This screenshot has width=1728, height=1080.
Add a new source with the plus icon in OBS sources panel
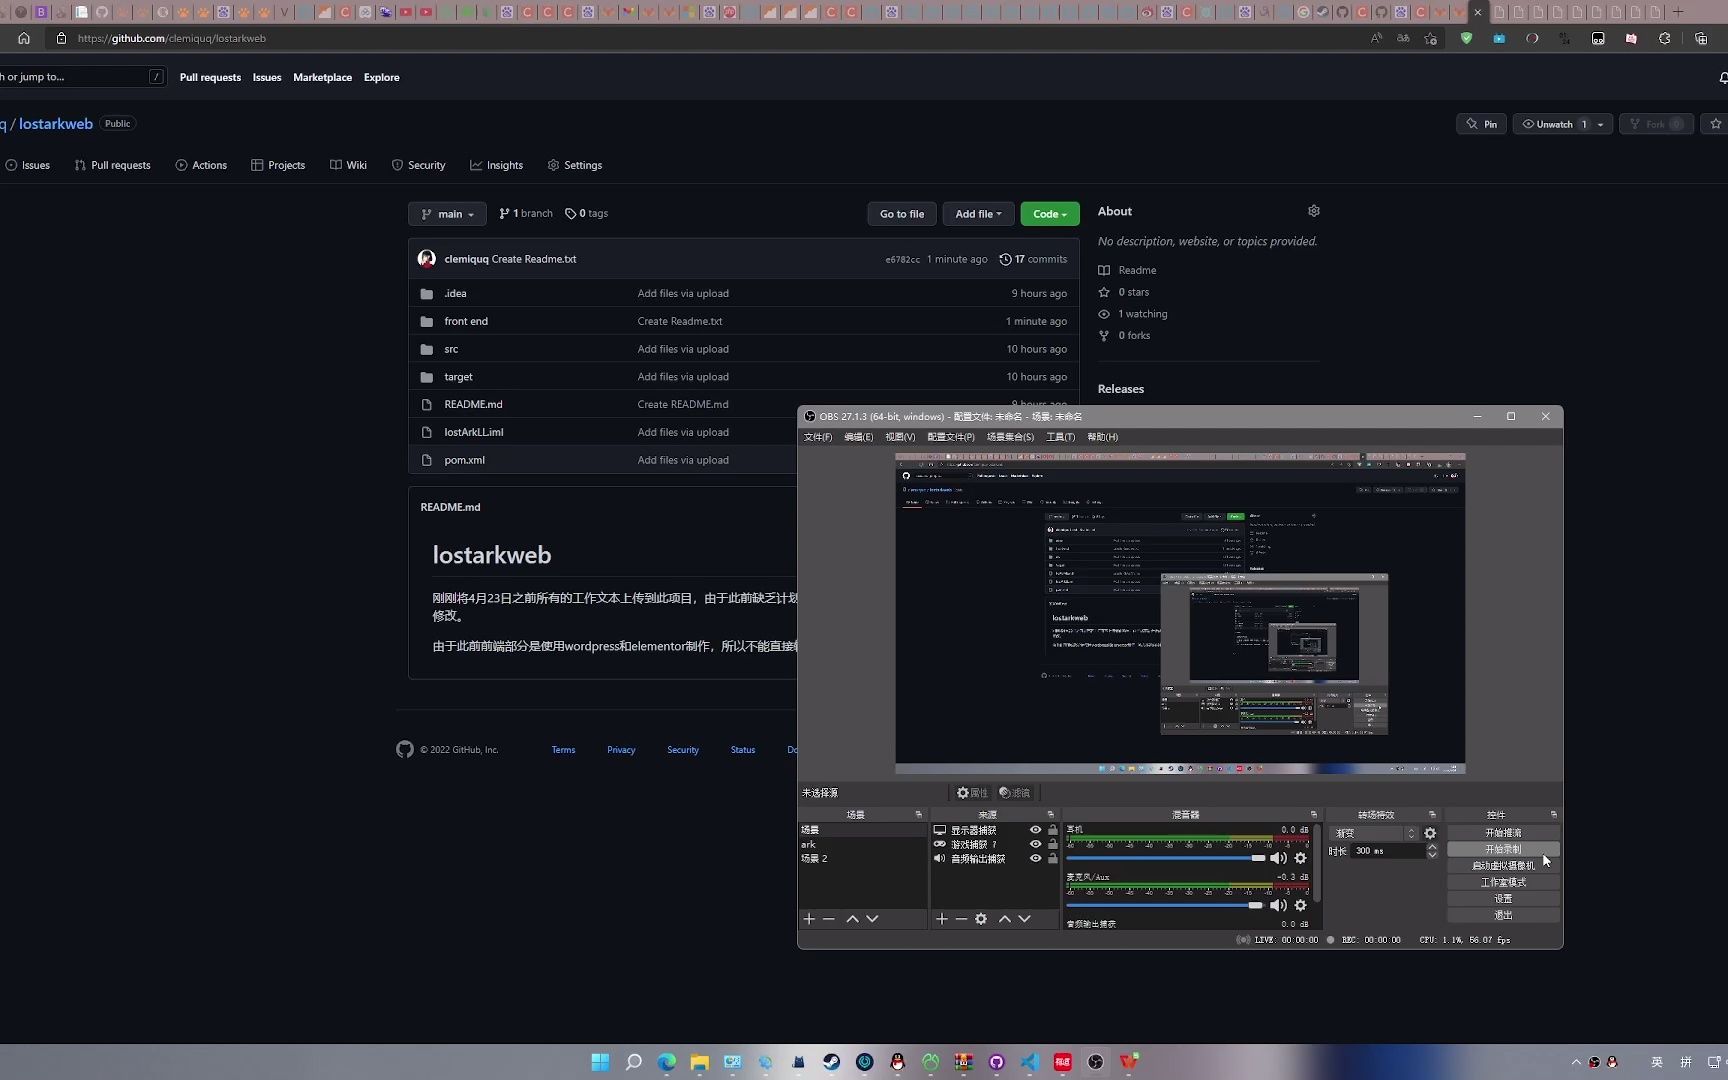(x=941, y=919)
